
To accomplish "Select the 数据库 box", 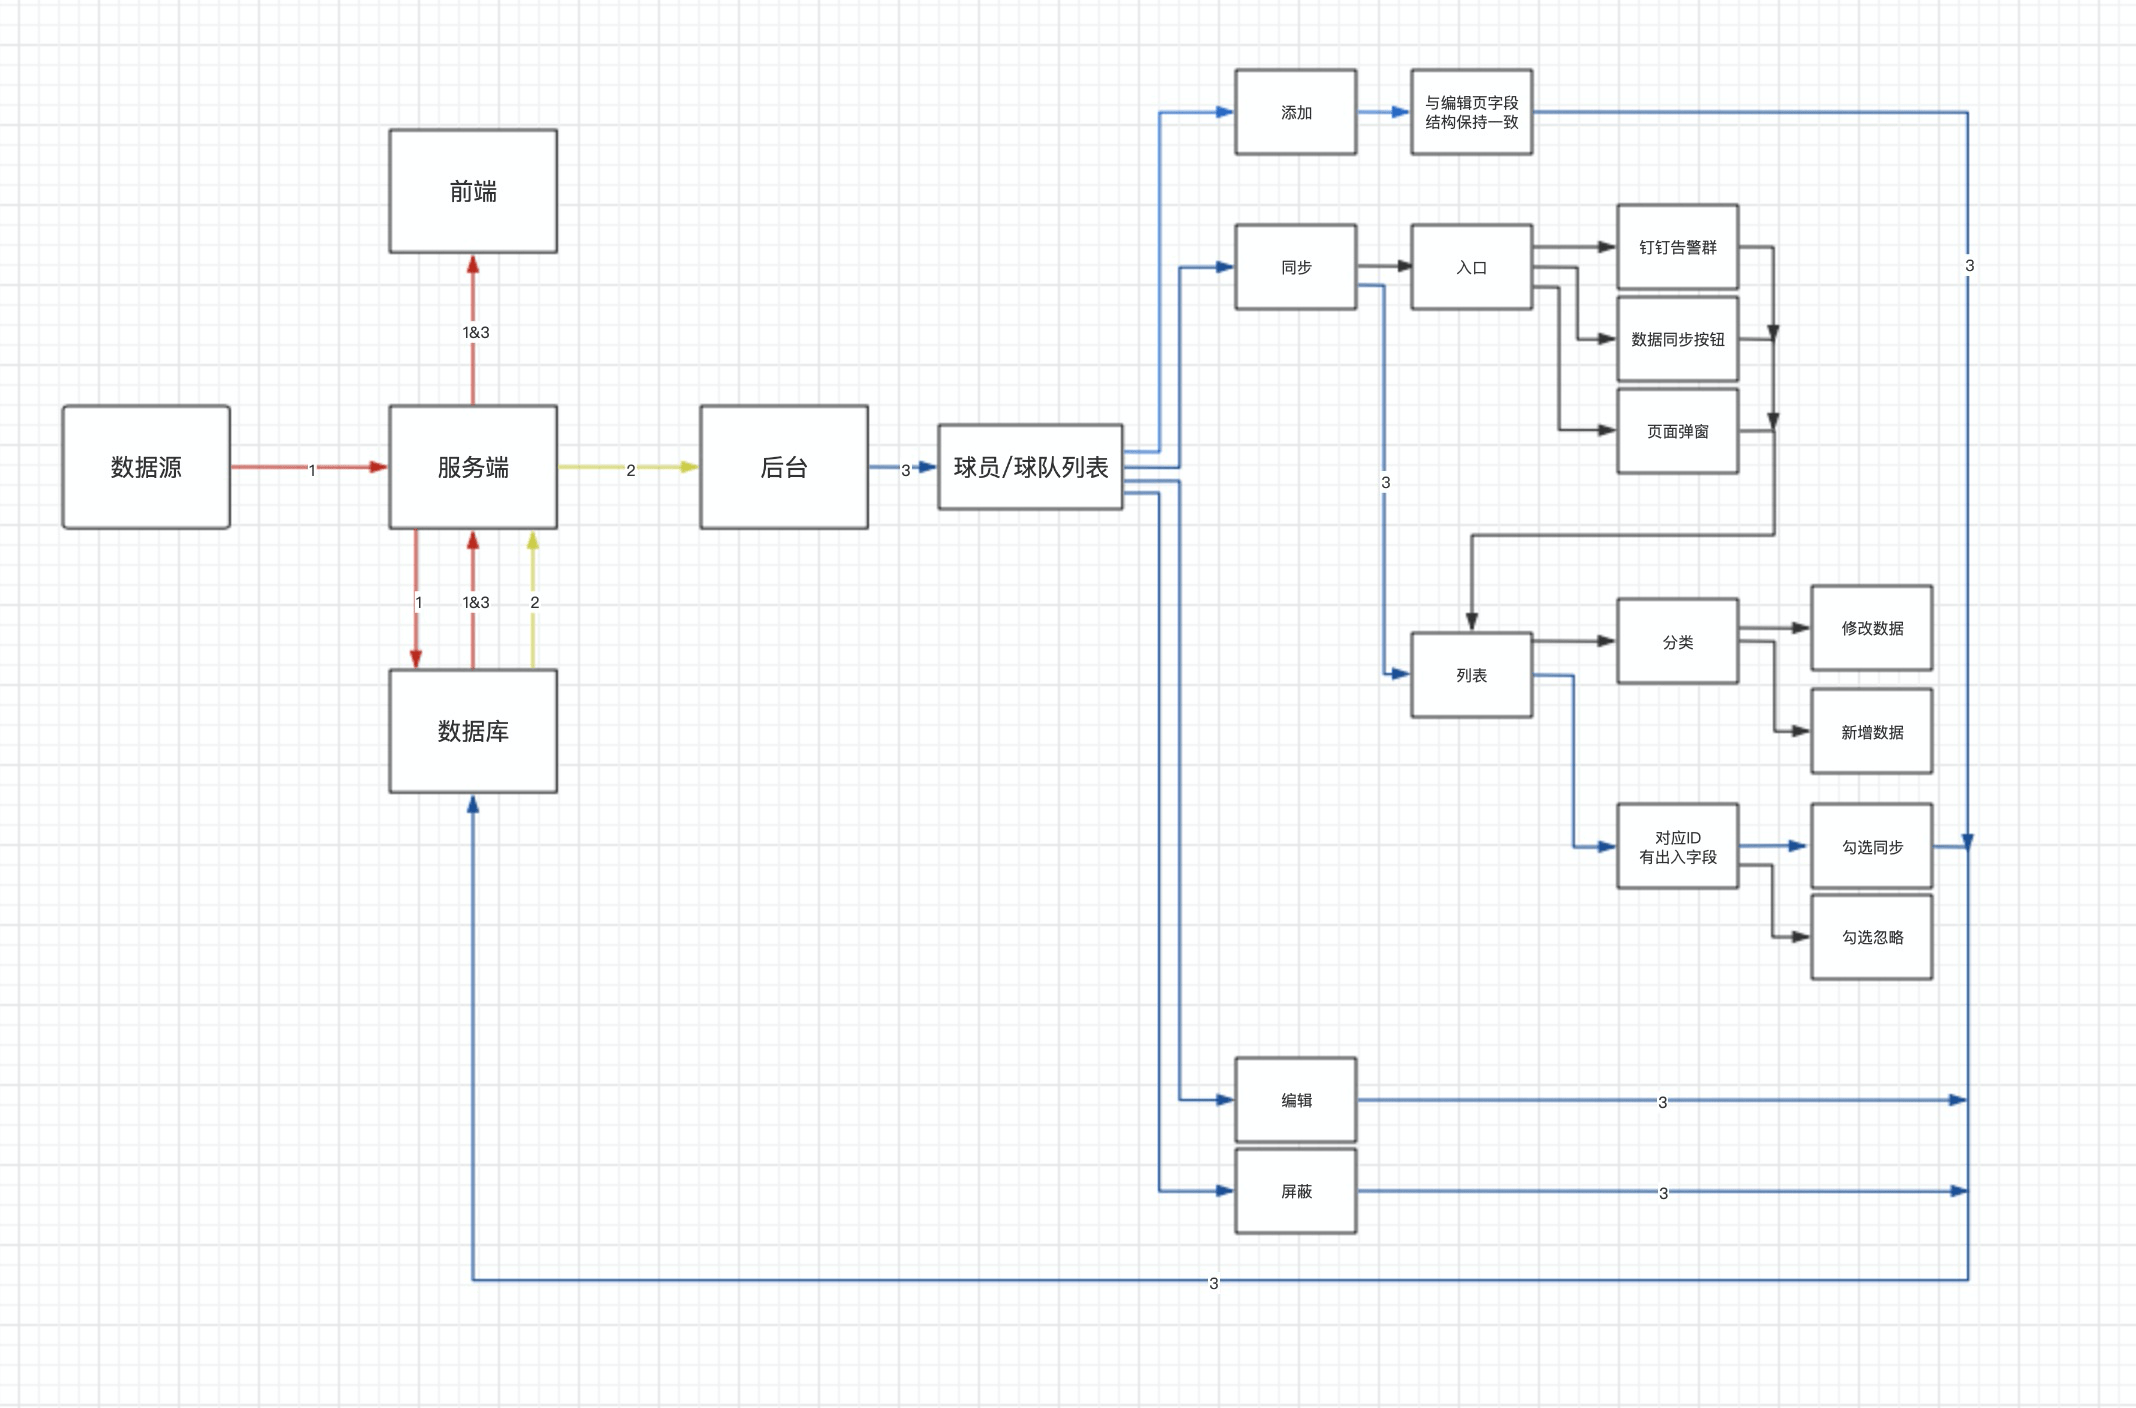I will point(473,731).
